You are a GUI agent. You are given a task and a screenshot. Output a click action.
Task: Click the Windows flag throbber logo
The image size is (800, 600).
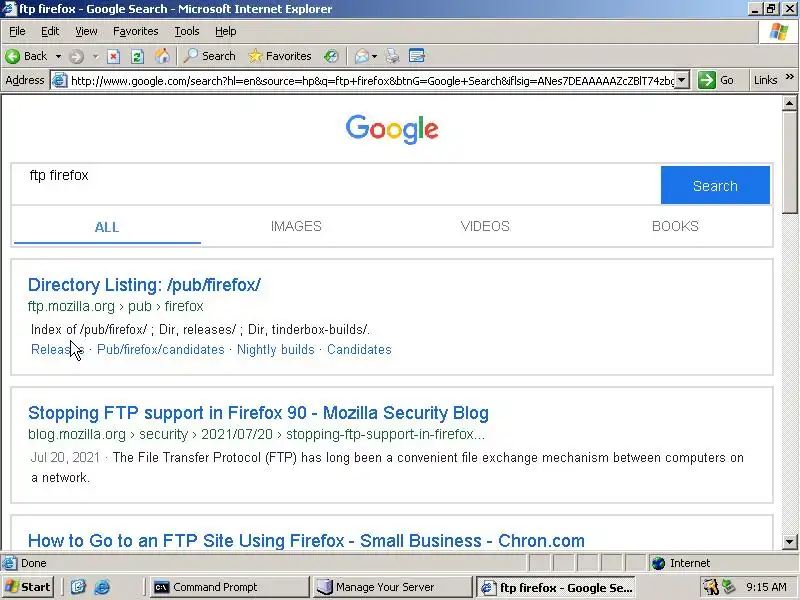779,32
